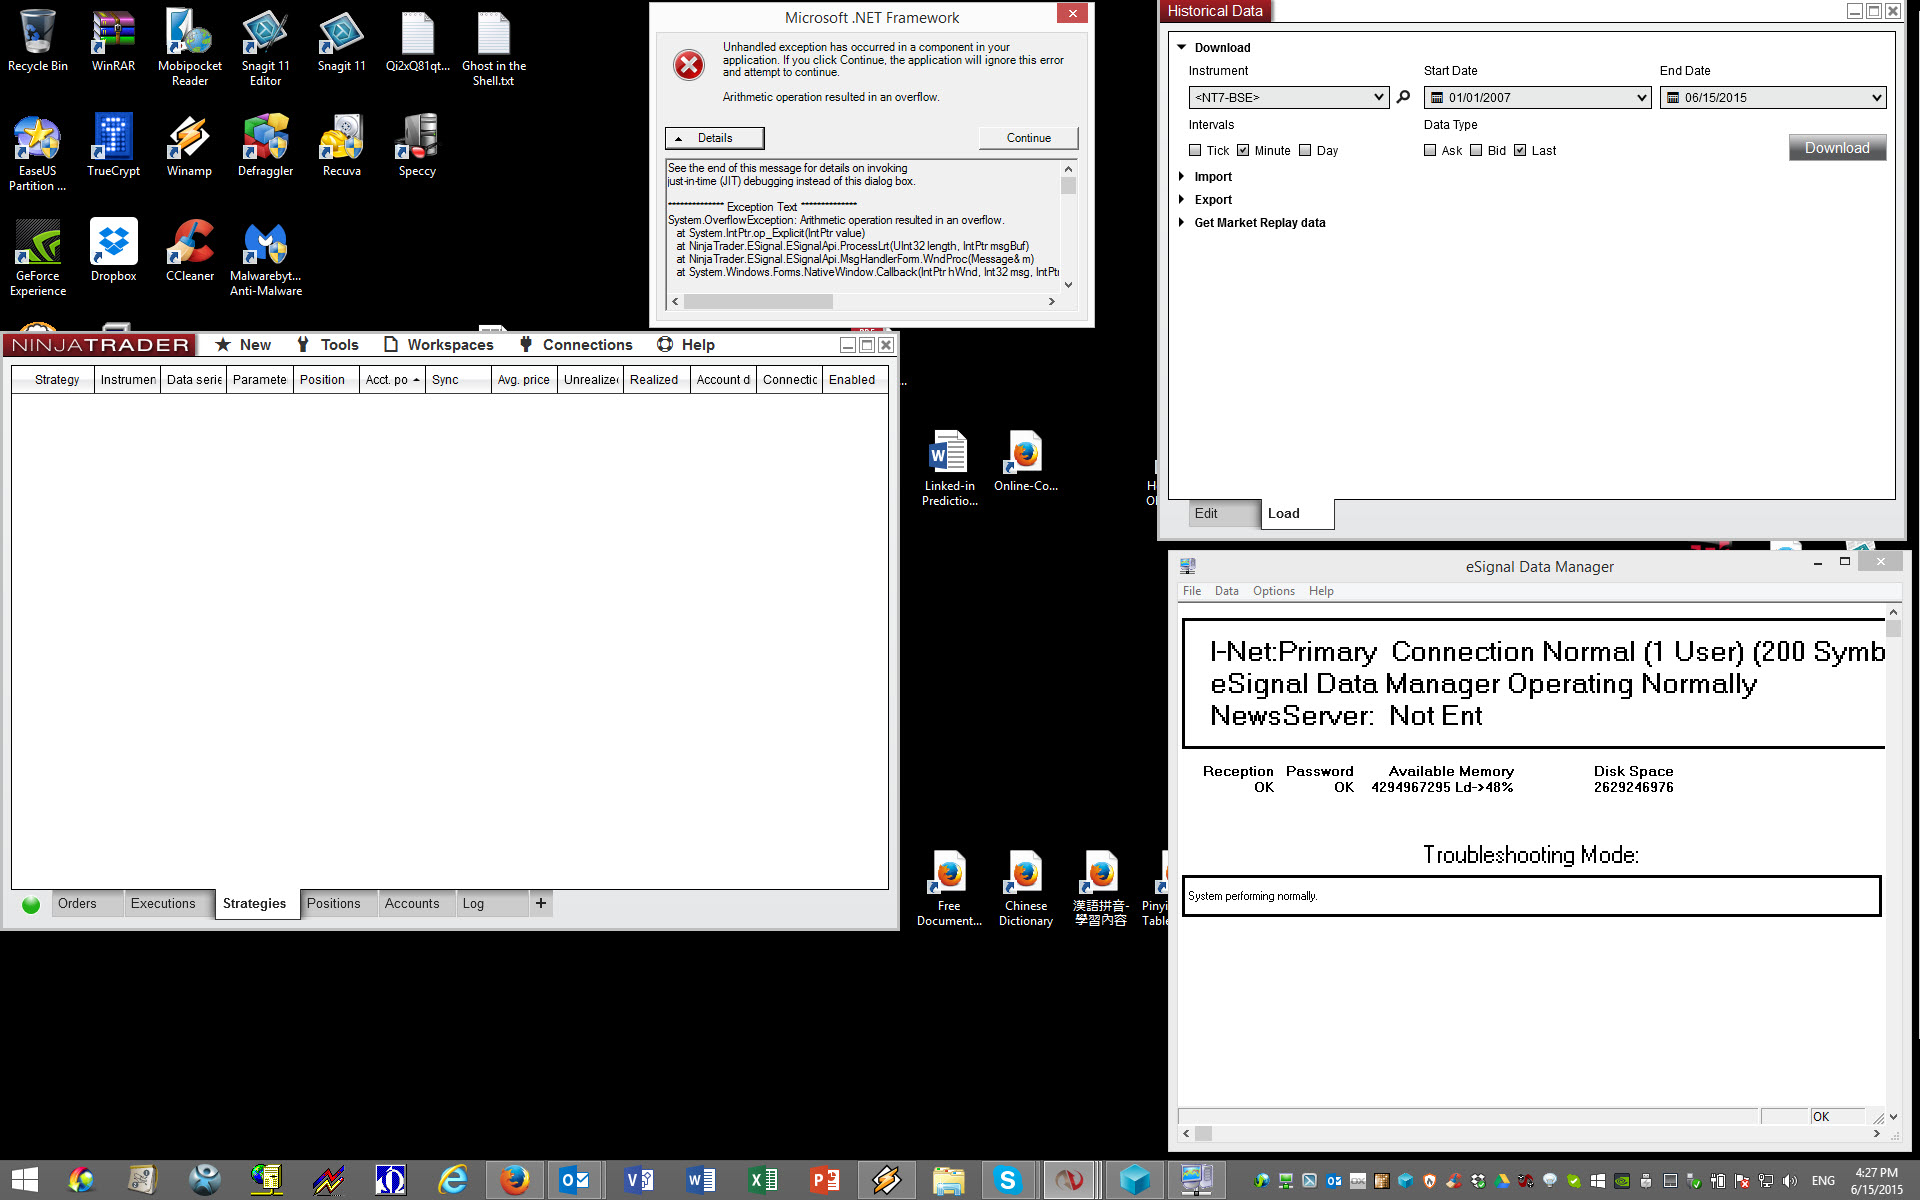Viewport: 1920px width, 1200px height.
Task: Click Continue in the .NET error dialog
Action: point(1028,138)
